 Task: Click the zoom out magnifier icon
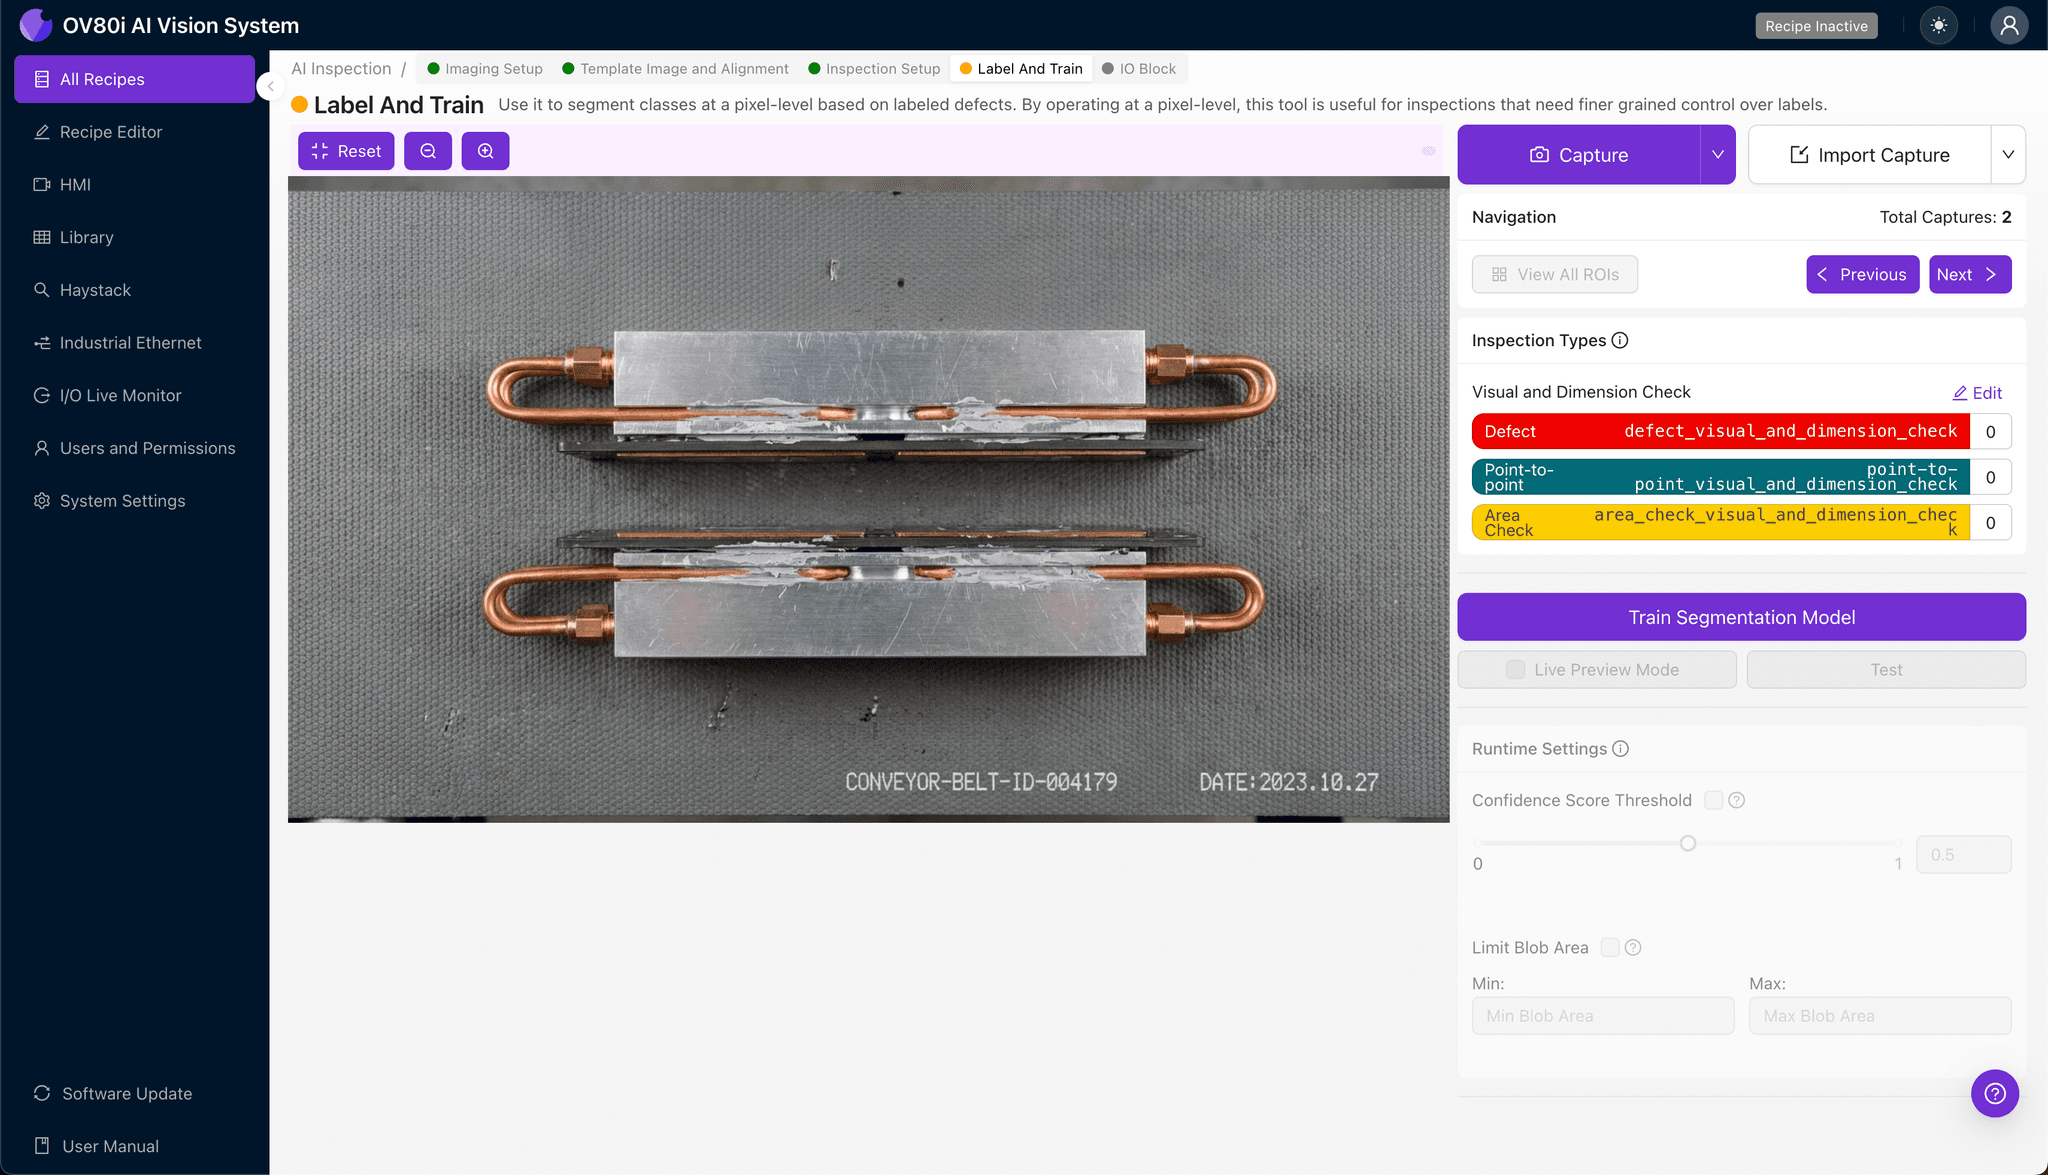(428, 151)
